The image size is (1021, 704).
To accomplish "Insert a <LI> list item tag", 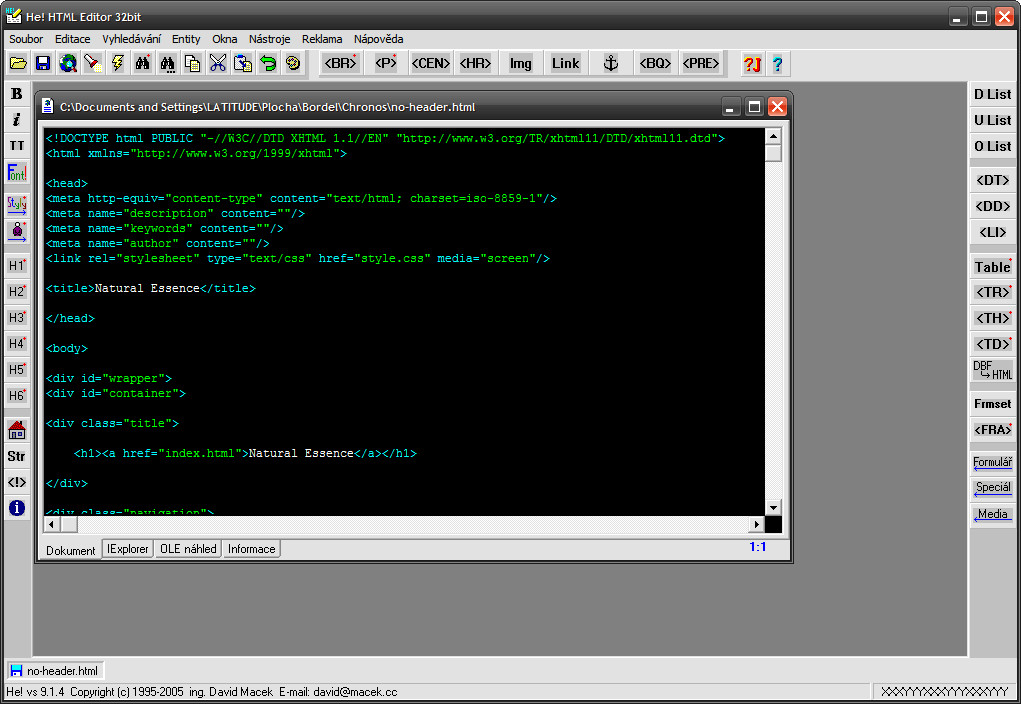I will (x=992, y=232).
